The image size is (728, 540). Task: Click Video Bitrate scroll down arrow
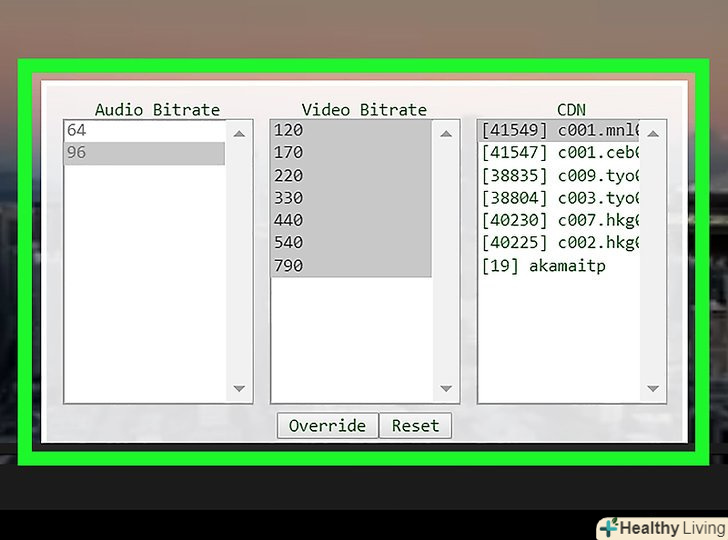pos(445,389)
